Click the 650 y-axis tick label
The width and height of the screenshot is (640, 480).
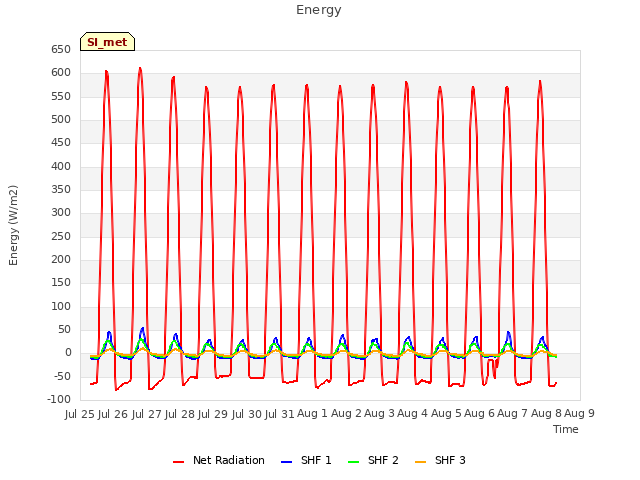(61, 50)
